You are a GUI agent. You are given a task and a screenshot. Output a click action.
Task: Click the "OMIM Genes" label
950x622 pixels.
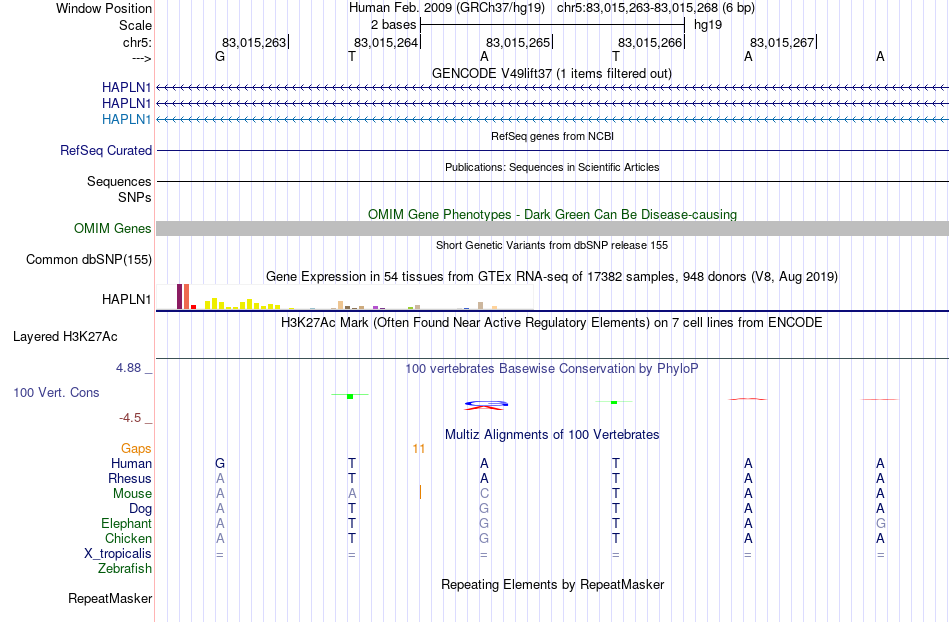[x=113, y=228]
